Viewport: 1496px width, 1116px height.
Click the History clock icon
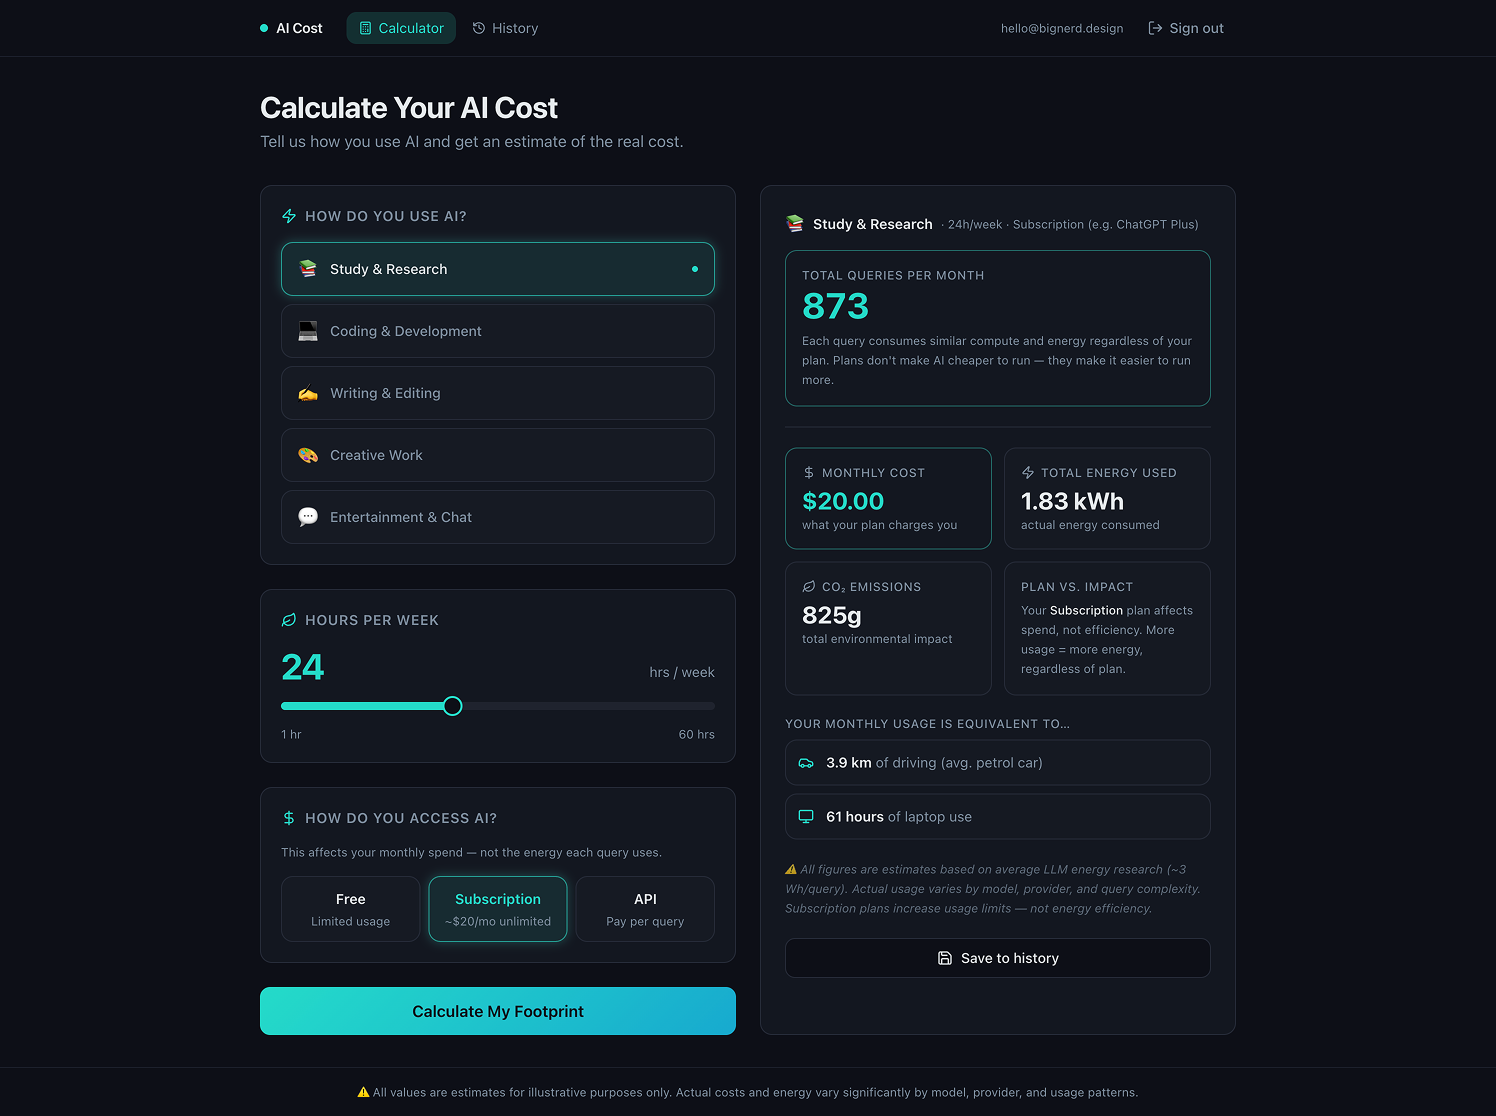pos(479,28)
